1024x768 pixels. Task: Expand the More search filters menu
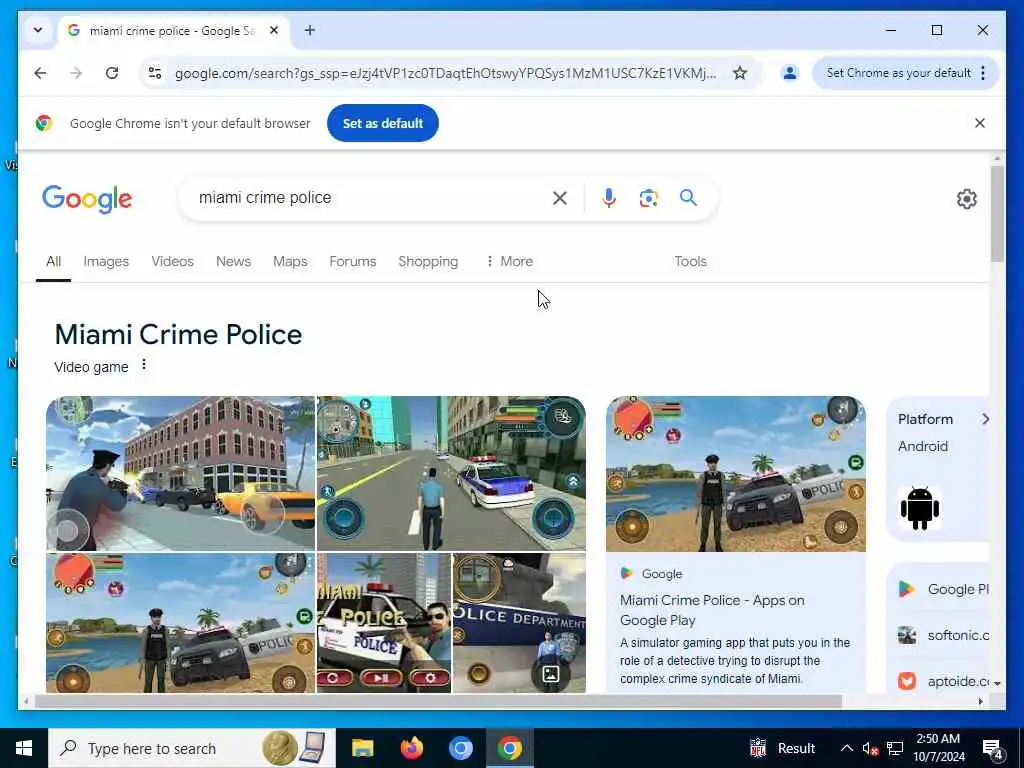(509, 261)
